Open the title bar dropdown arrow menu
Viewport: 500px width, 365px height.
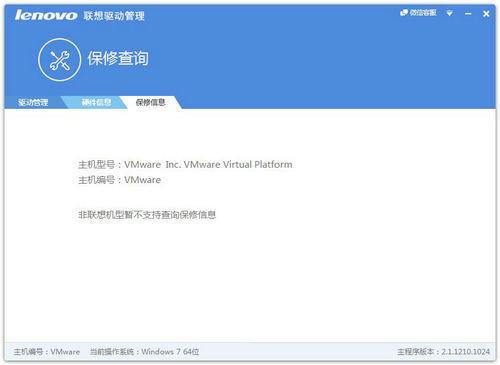point(450,13)
